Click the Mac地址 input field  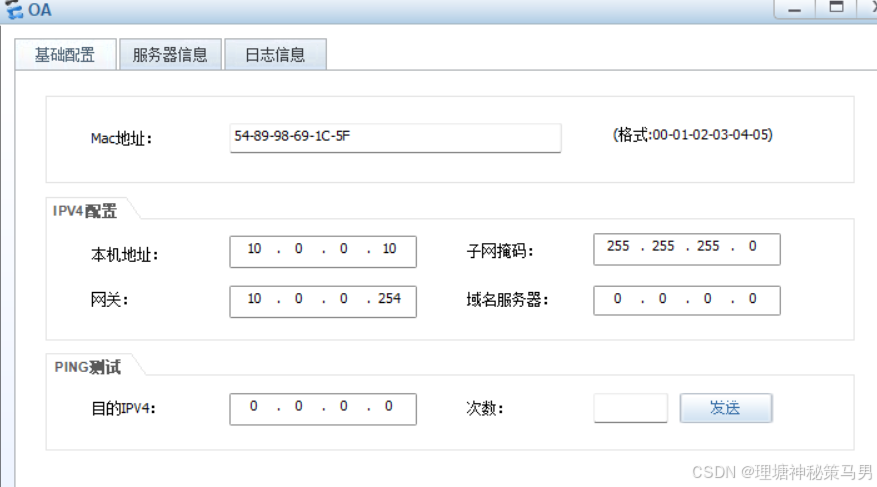(x=395, y=138)
